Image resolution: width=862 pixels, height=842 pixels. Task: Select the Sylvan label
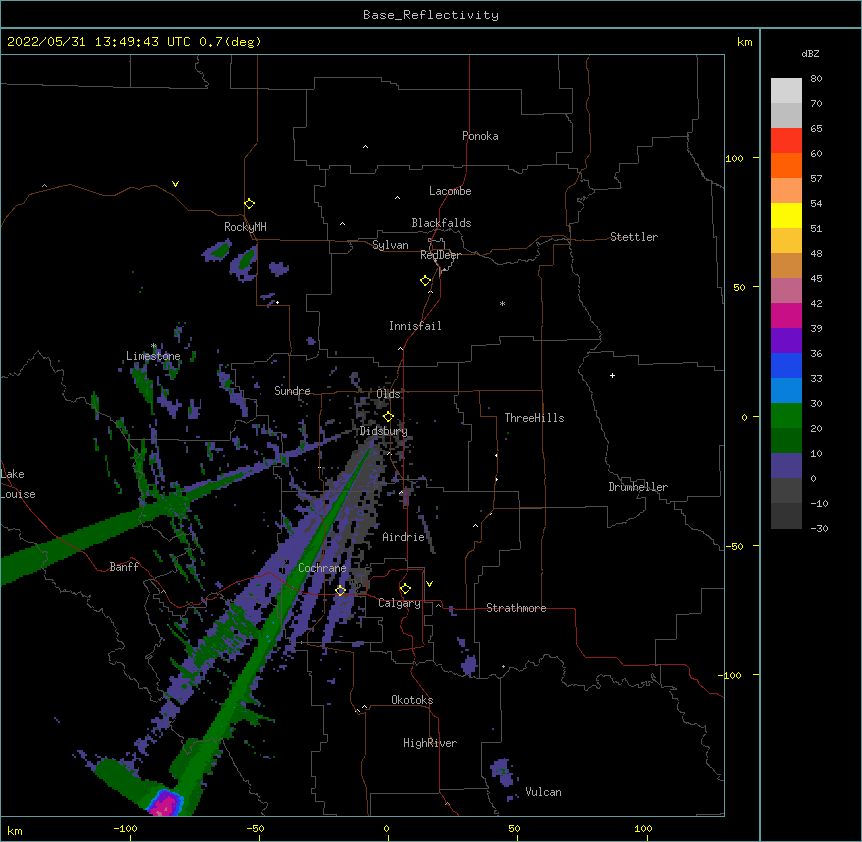[x=390, y=245]
